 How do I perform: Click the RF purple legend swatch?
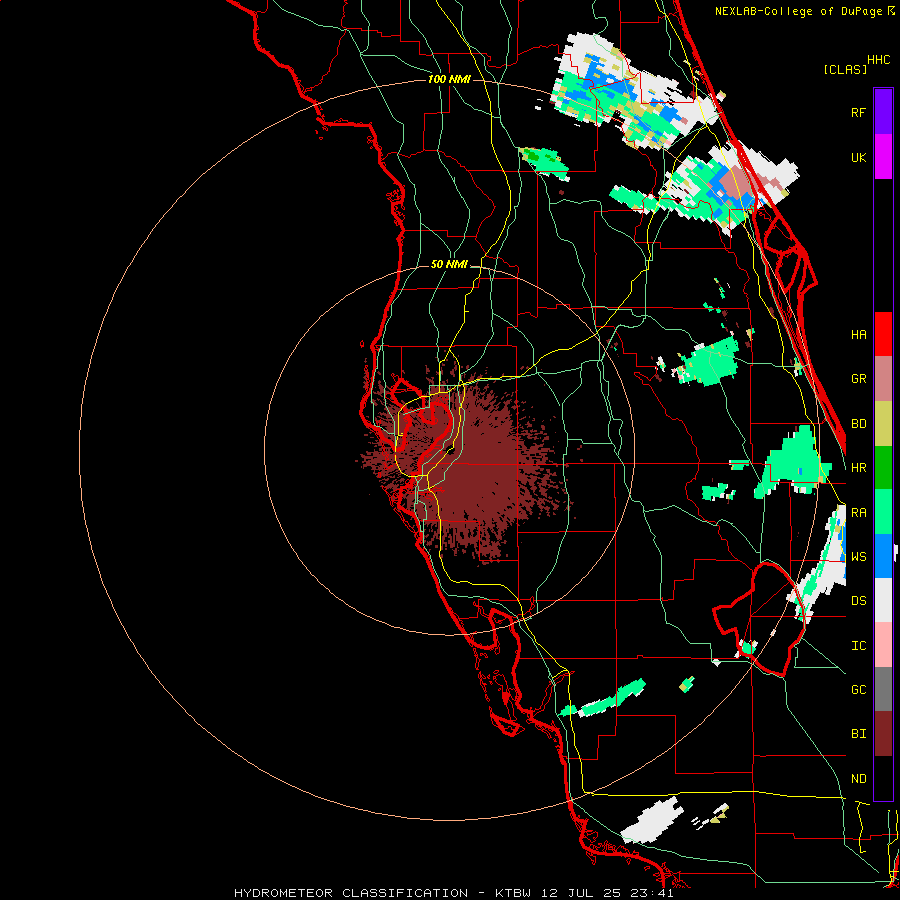click(x=883, y=112)
